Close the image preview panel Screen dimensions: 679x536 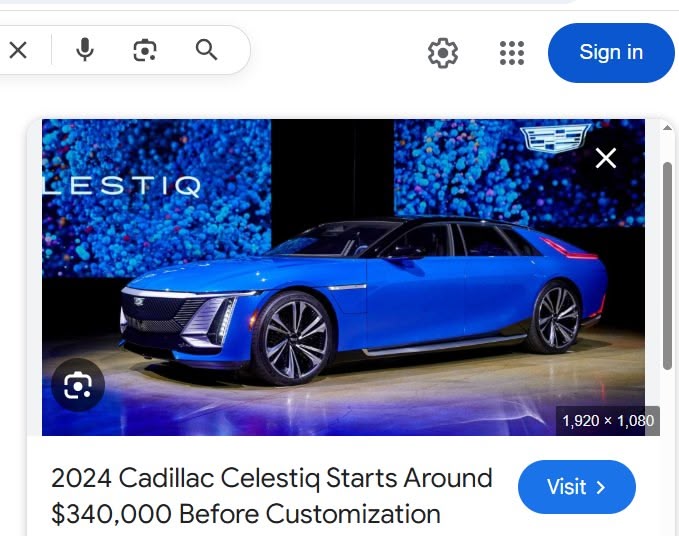(606, 158)
